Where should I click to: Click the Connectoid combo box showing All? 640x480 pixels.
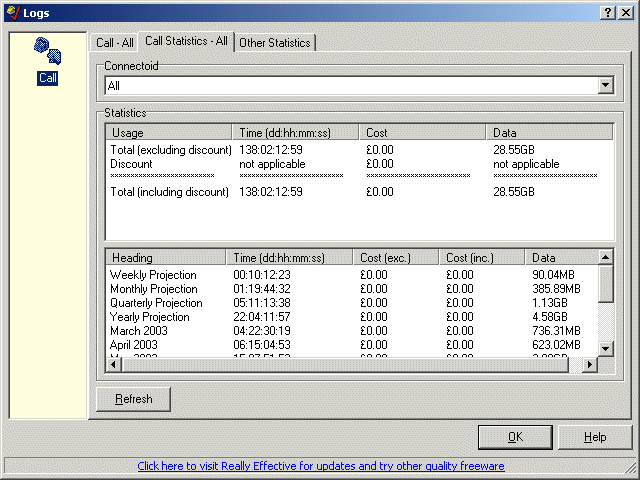click(359, 85)
